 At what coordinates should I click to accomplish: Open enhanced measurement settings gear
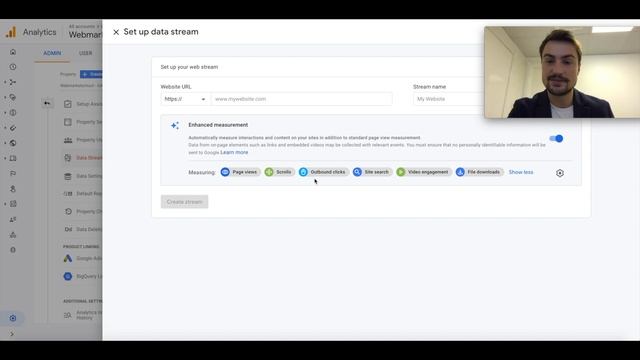560,173
